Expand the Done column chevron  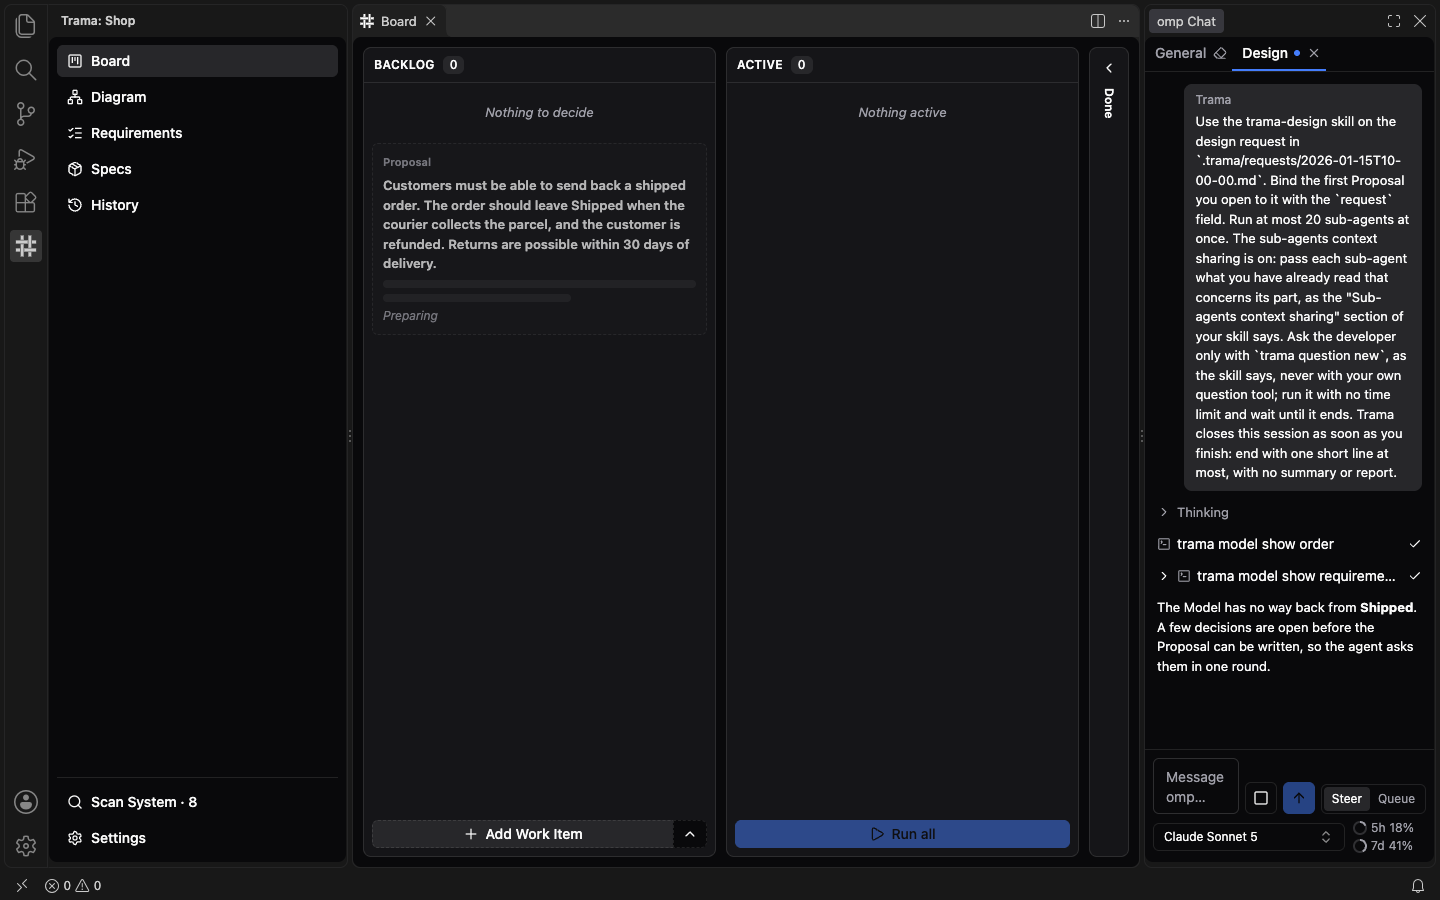pyautogui.click(x=1109, y=68)
